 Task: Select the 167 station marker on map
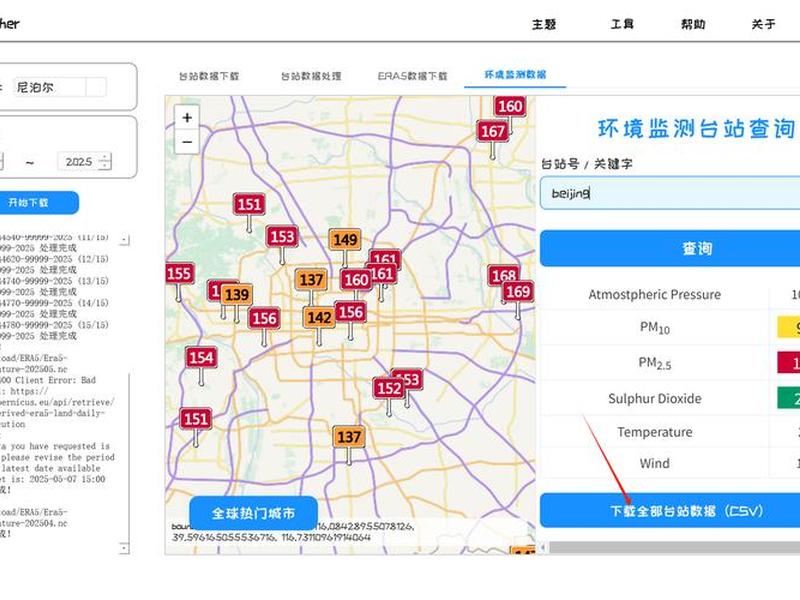(x=492, y=132)
